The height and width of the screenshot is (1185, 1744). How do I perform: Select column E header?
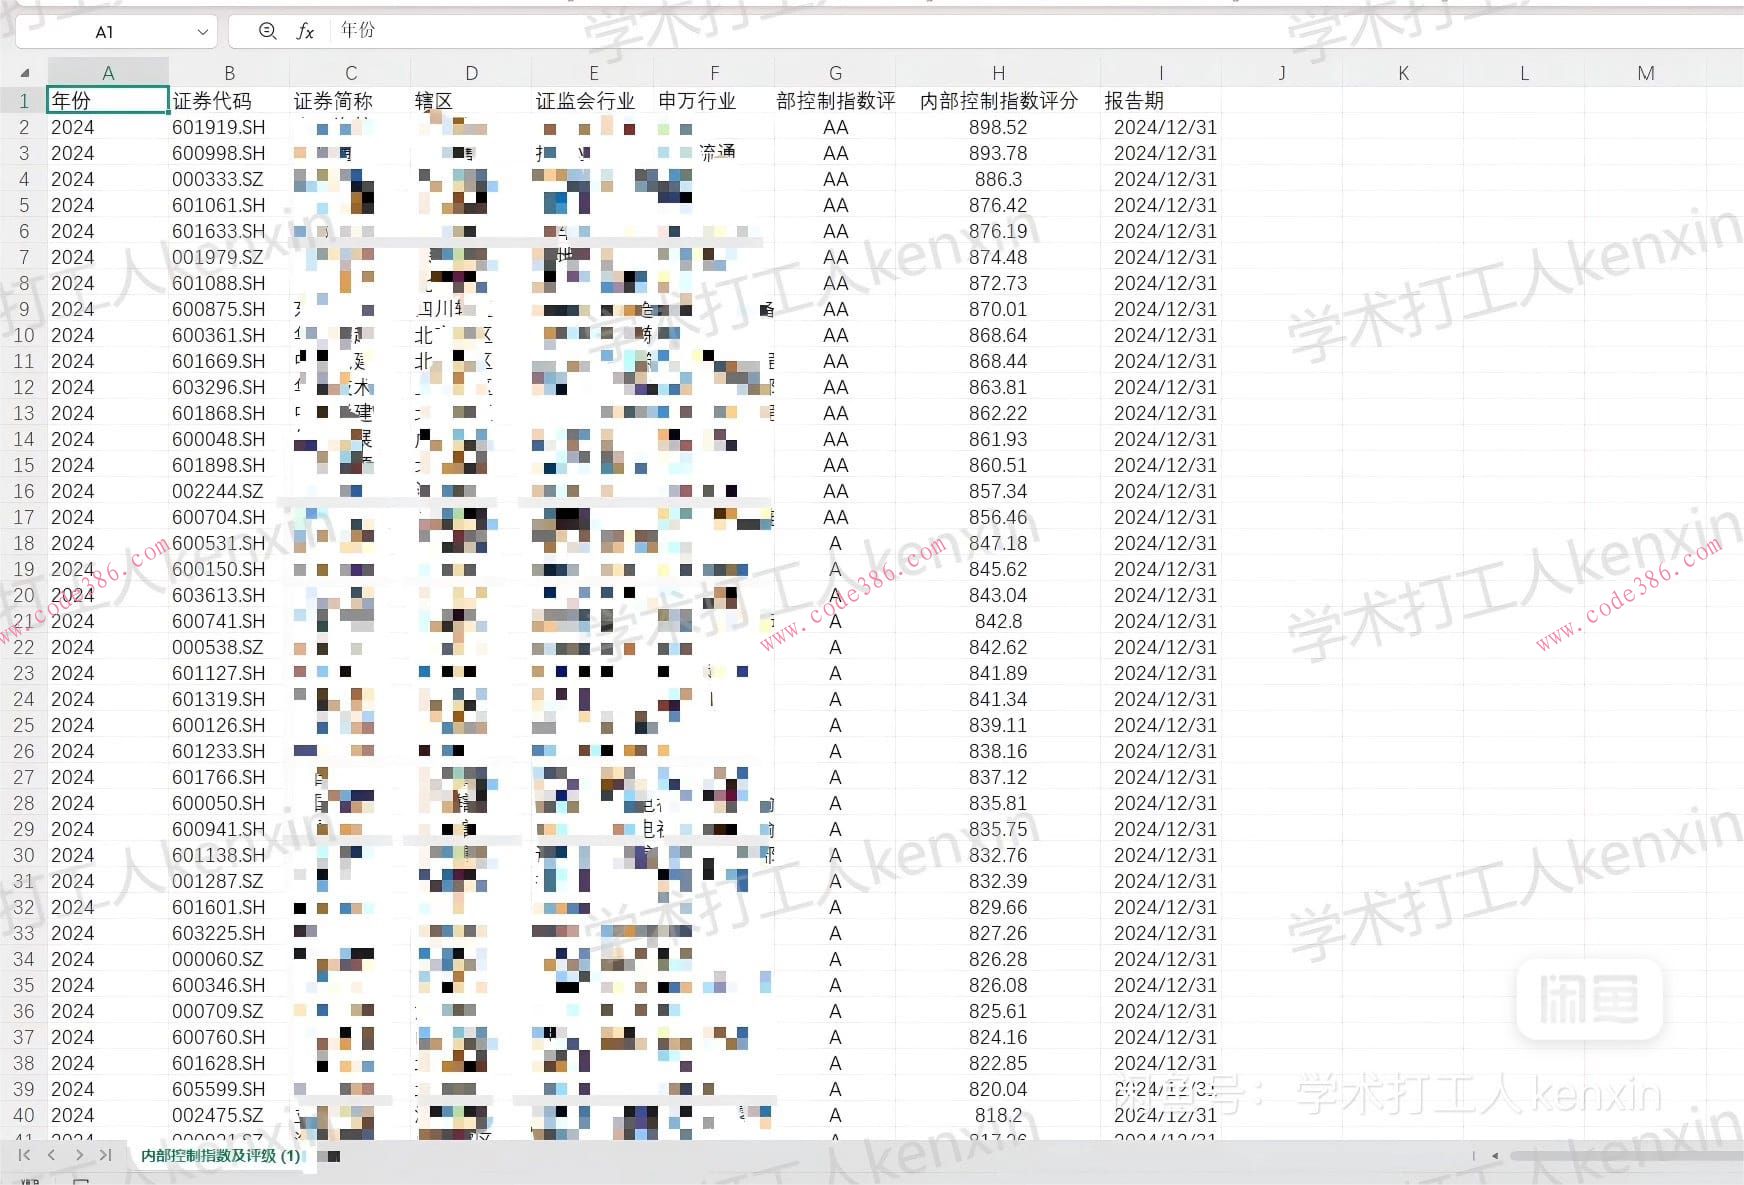tap(593, 73)
